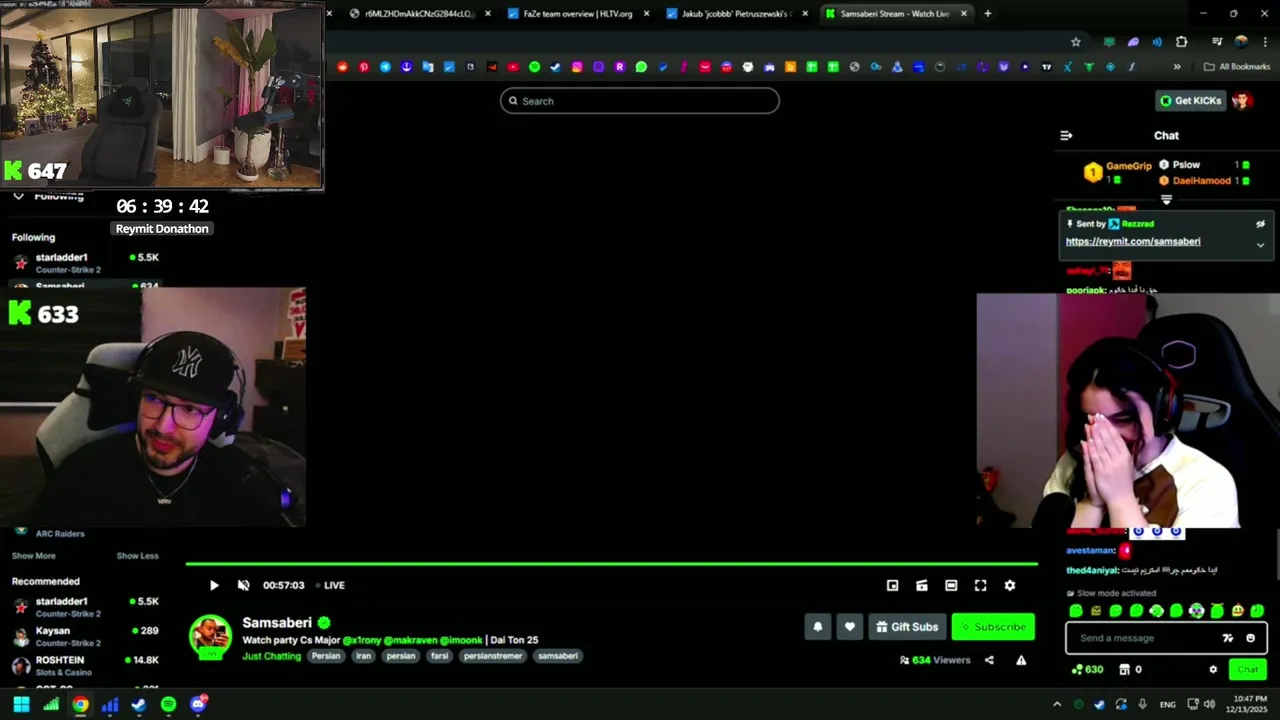Open emoji picker in chat
Image resolution: width=1280 pixels, height=720 pixels.
coord(1251,638)
